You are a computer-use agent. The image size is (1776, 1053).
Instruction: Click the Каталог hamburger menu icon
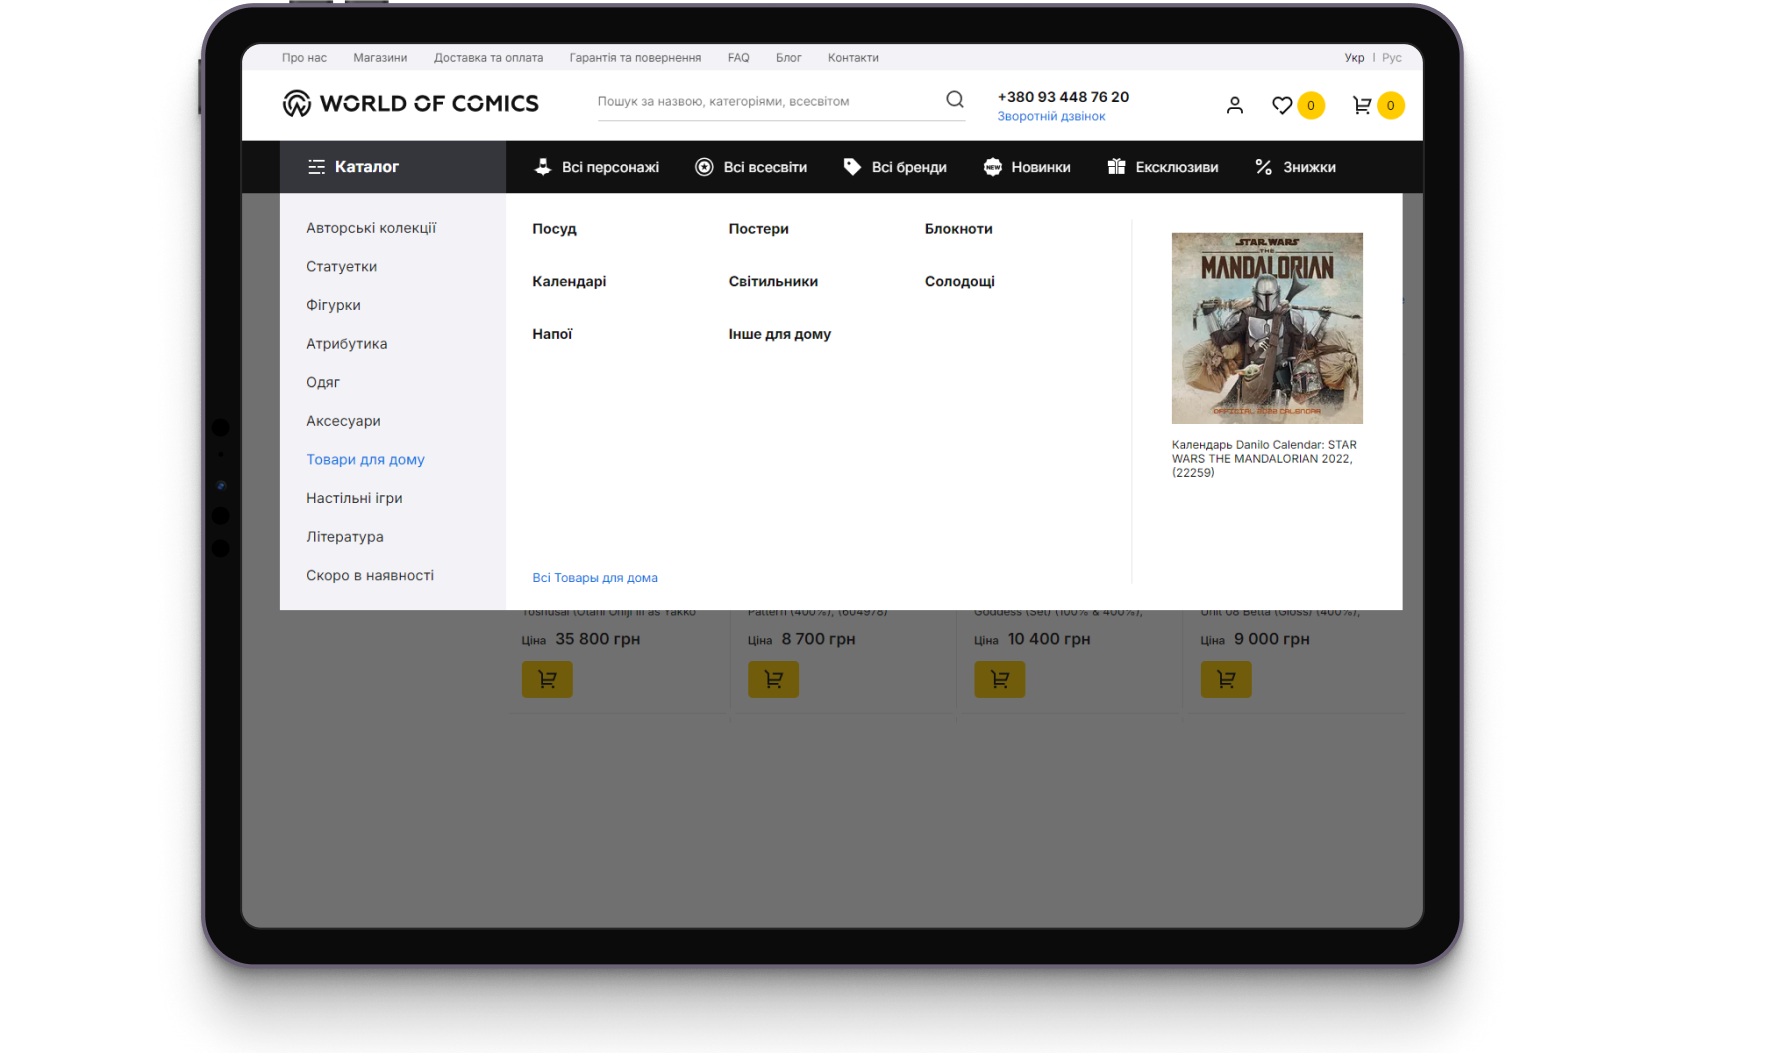pos(316,167)
